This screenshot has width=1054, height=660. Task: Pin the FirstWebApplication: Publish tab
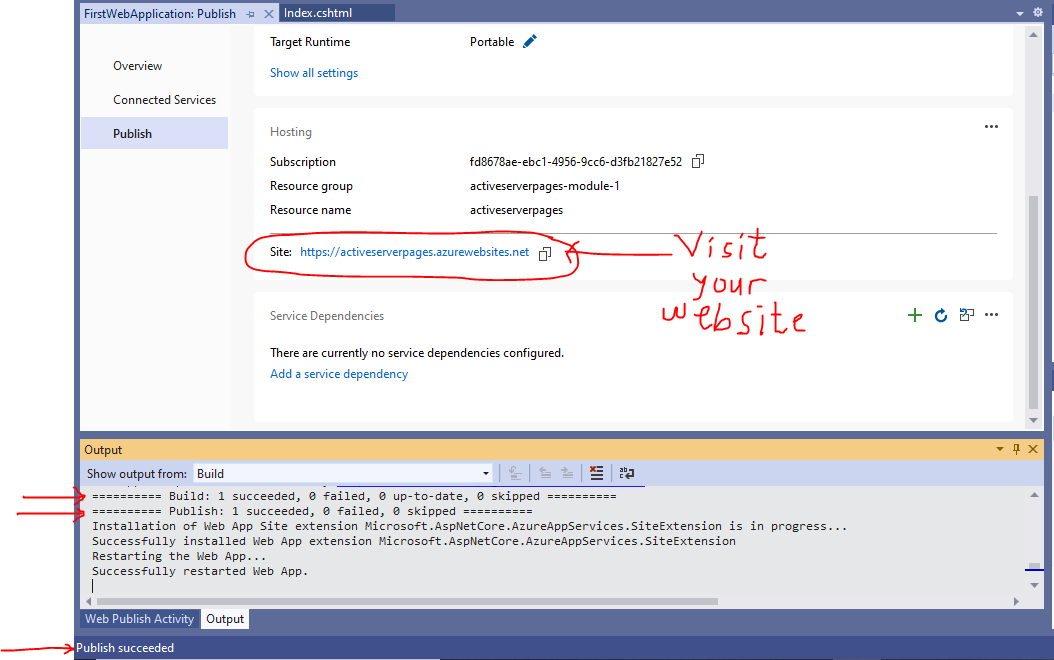(251, 14)
